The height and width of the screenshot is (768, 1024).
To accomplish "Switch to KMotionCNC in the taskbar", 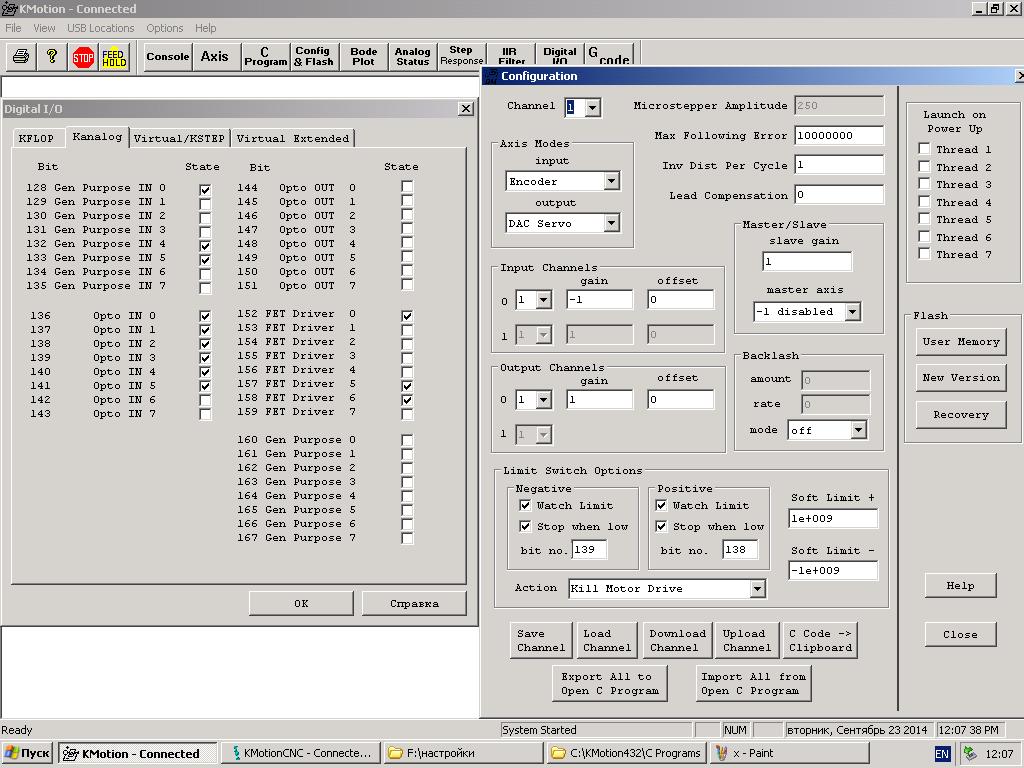I will [300, 753].
